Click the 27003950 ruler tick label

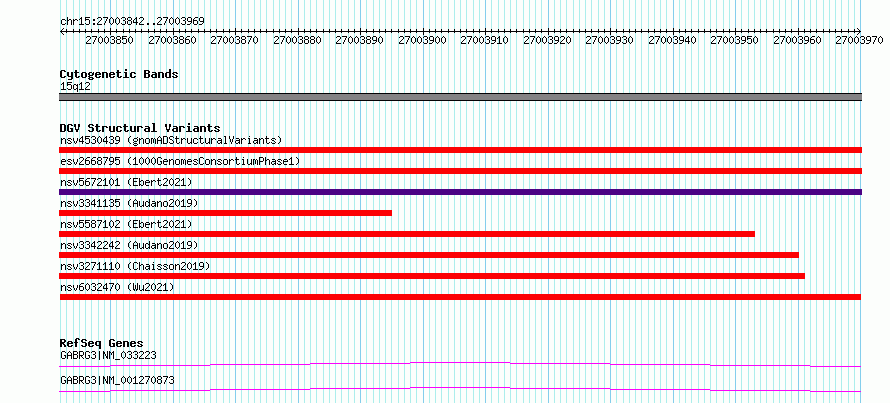(734, 41)
